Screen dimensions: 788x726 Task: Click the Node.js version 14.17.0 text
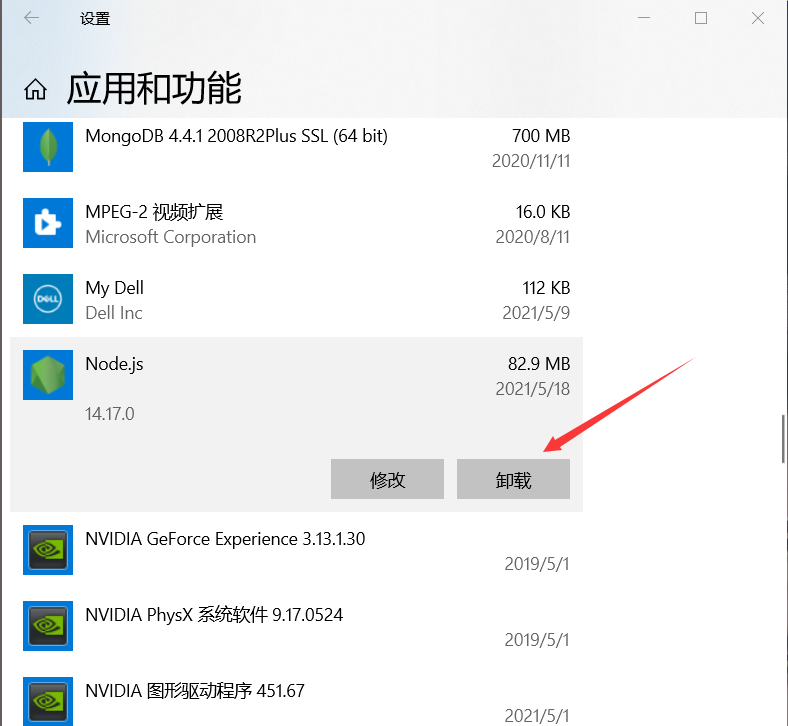point(110,414)
